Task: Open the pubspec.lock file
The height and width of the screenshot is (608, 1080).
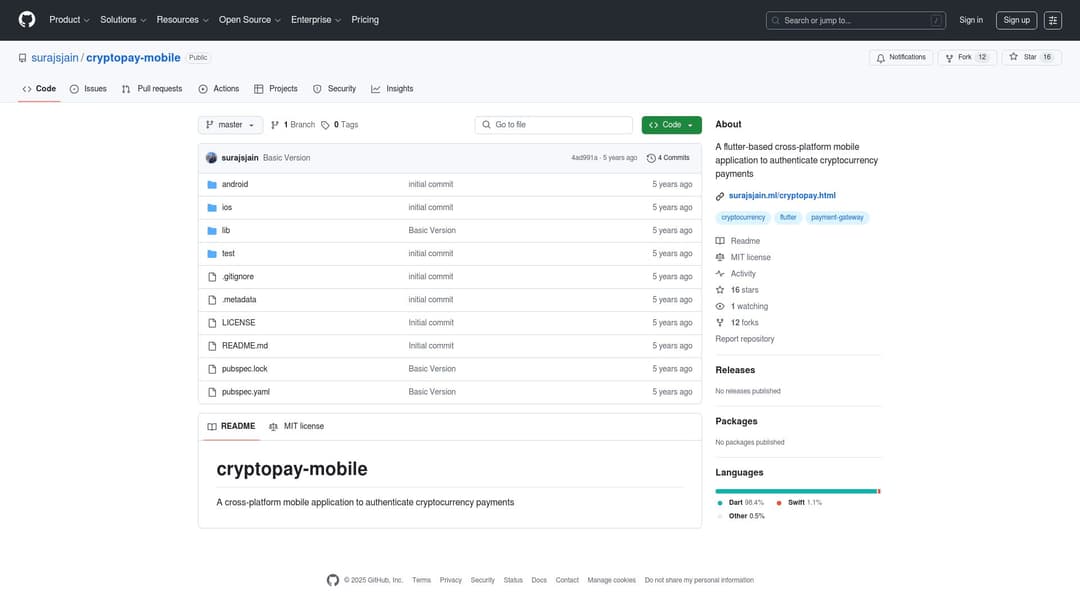Action: coord(245,369)
